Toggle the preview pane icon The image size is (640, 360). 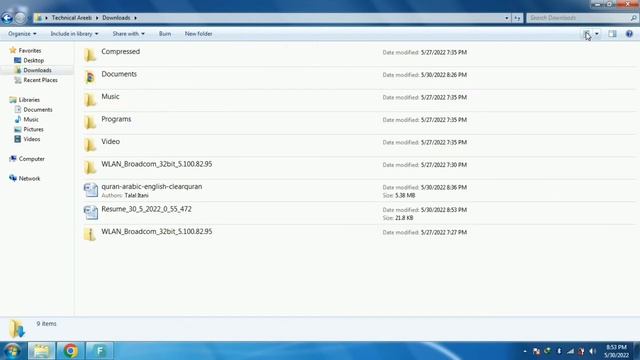tap(612, 34)
